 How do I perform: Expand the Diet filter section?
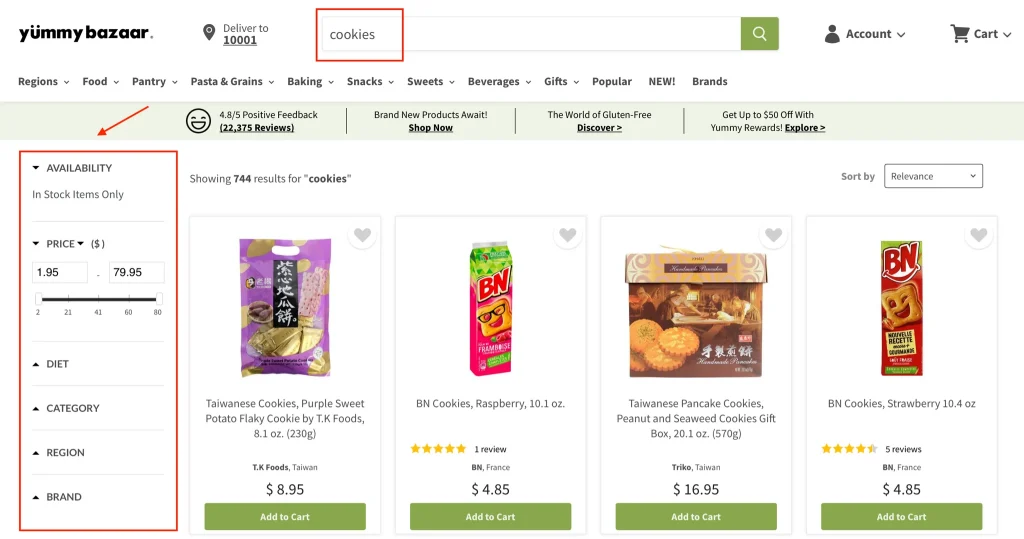[57, 364]
